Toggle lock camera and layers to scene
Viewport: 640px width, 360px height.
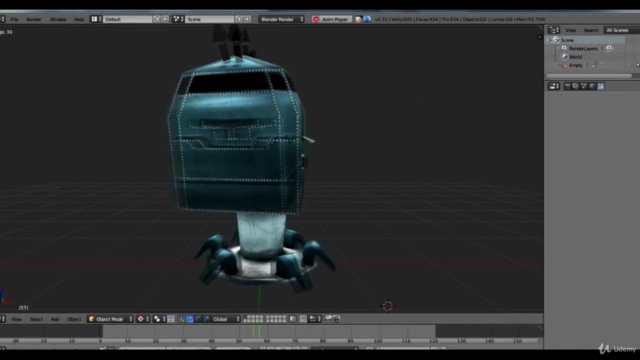coord(293,319)
